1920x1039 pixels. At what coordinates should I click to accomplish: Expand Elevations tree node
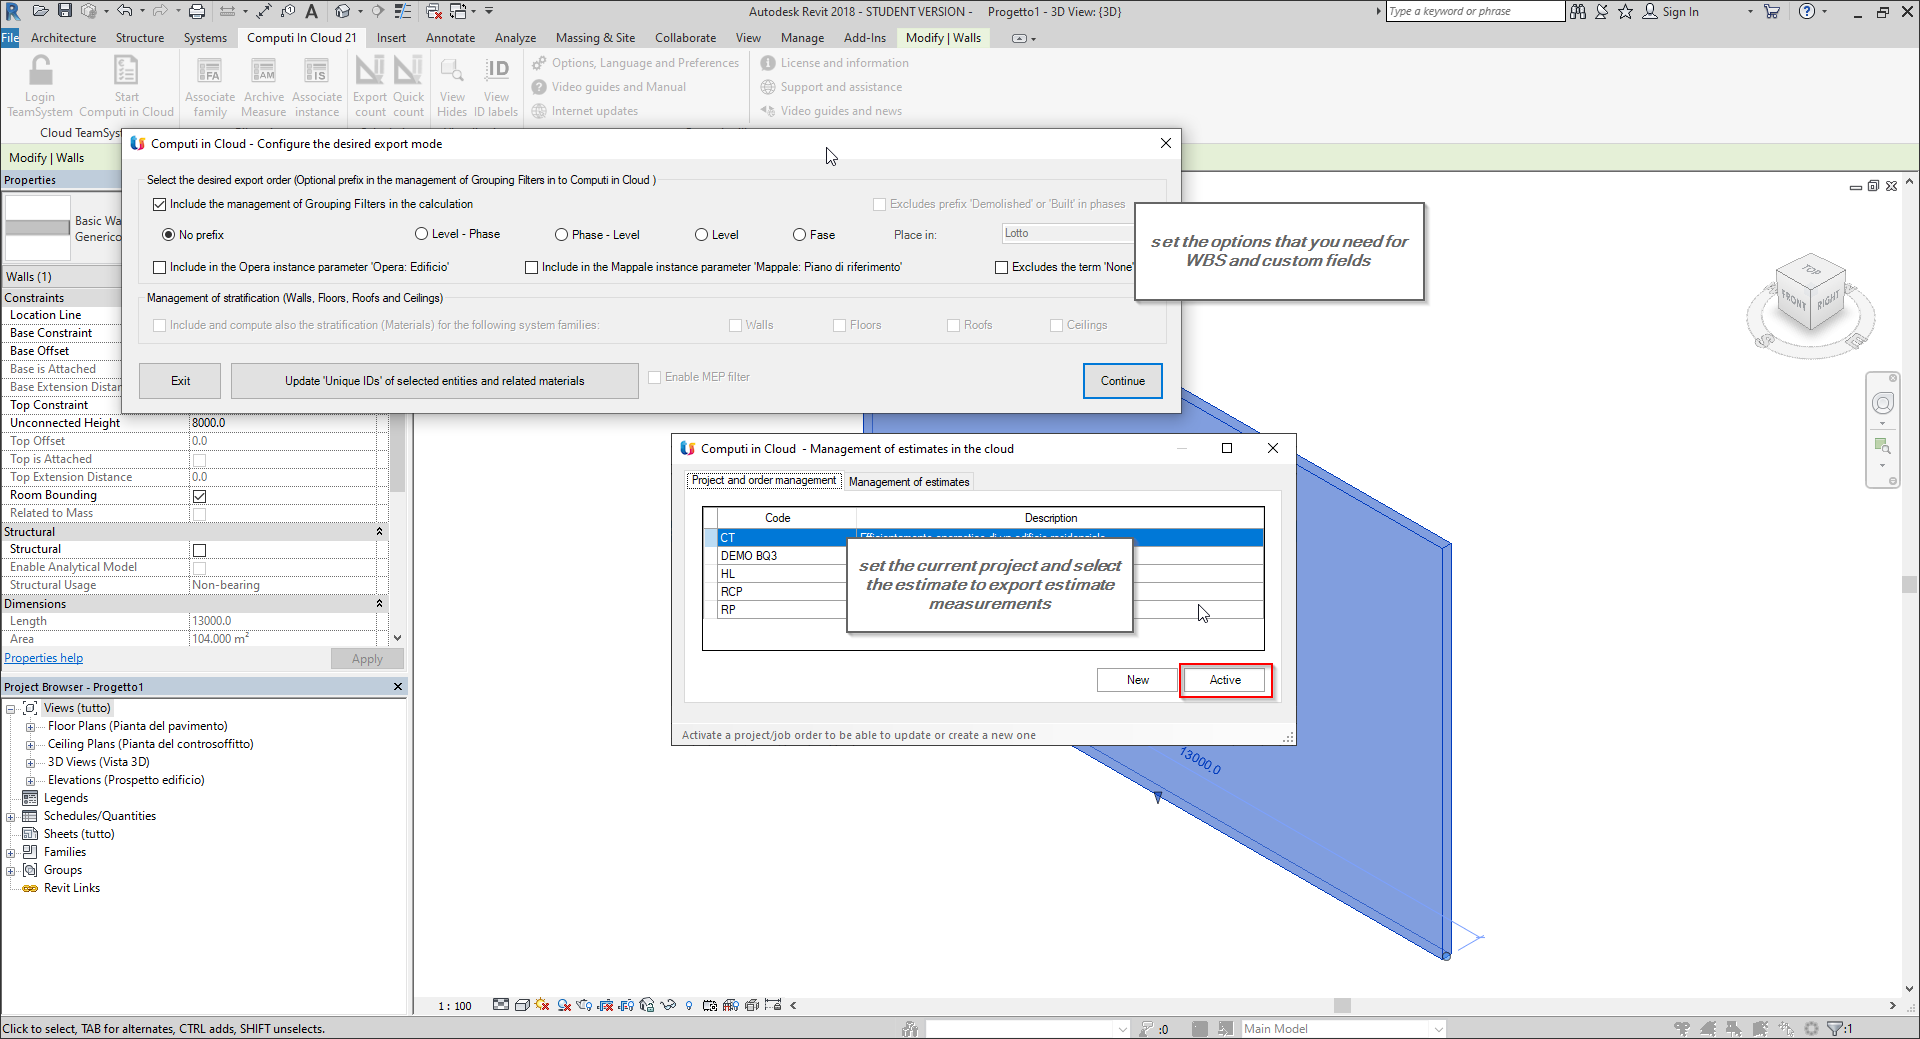(x=30, y=781)
